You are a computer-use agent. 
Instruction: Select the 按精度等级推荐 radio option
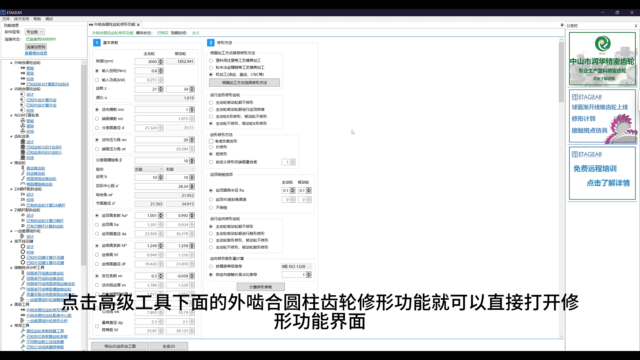coord(211,266)
